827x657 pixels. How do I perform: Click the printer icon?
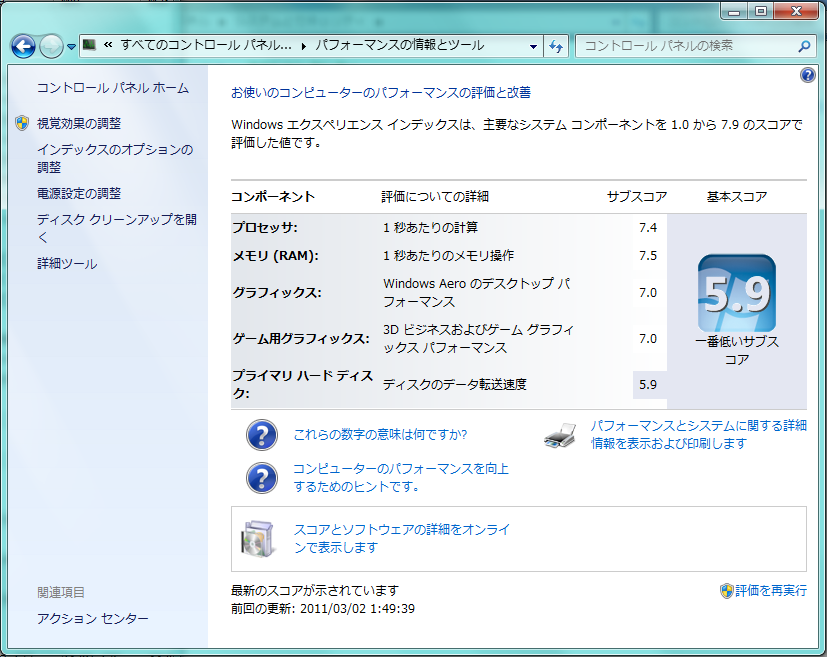tap(560, 436)
